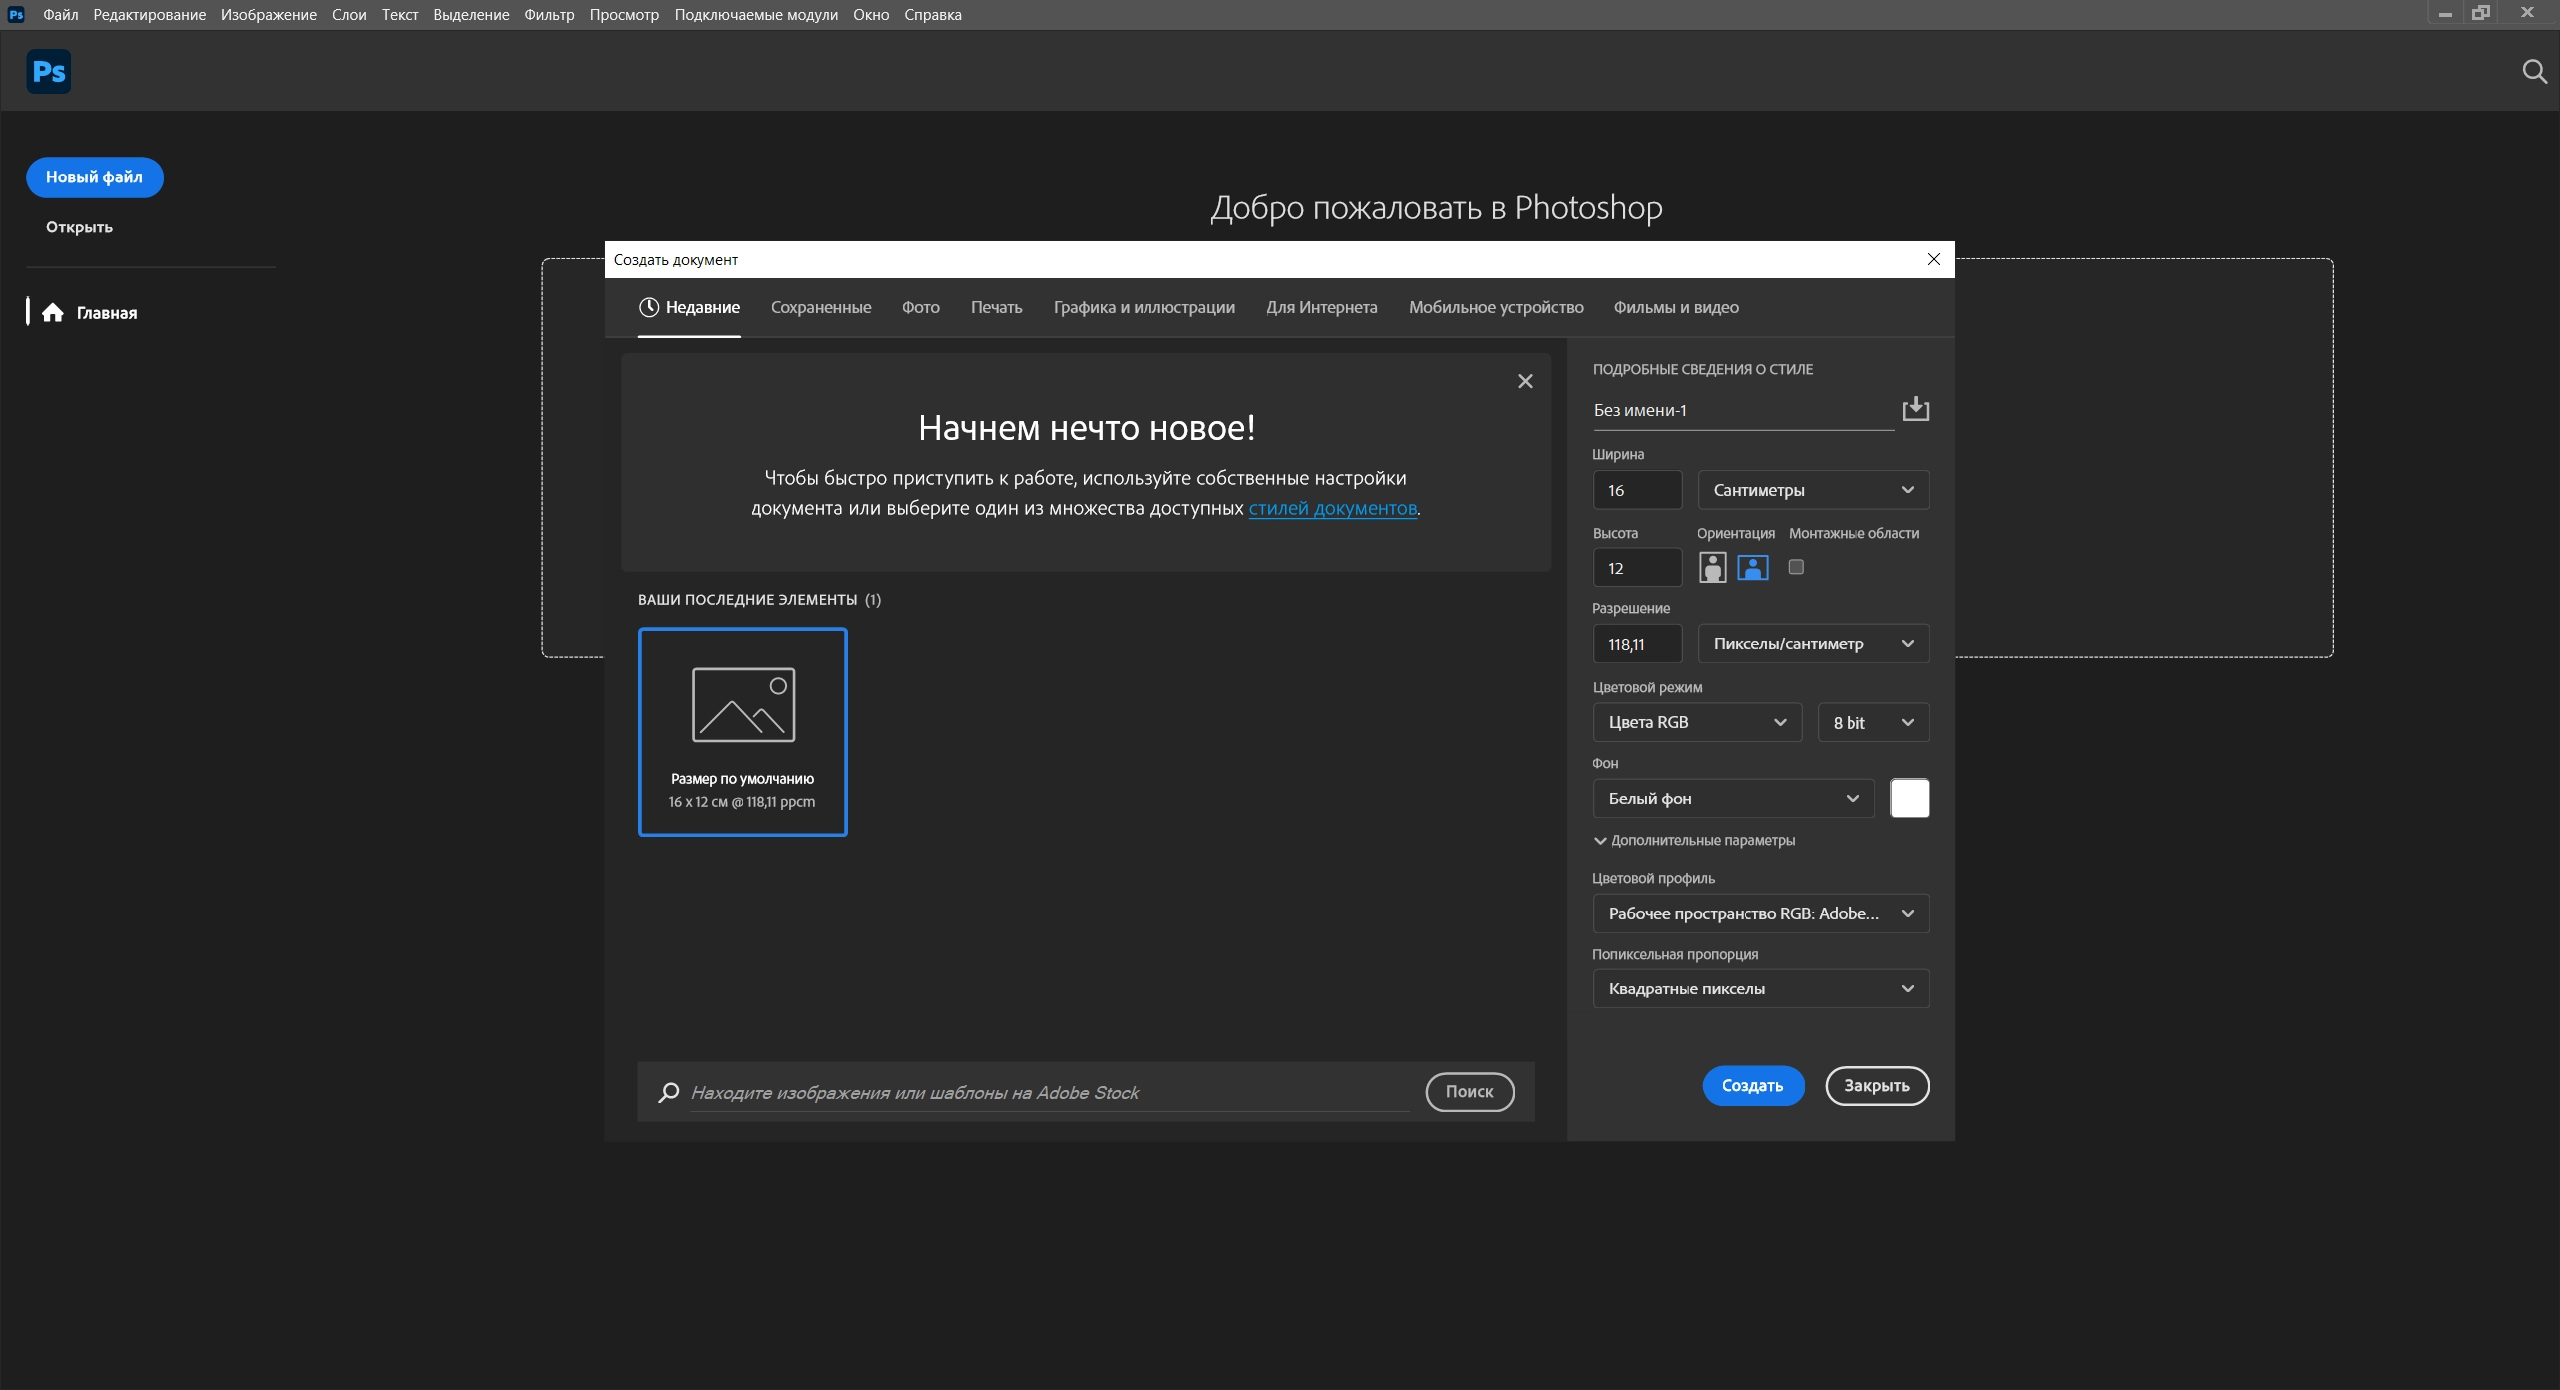Viewport: 2560px width, 1390px height.
Task: Switch to Мобильное устройство tab
Action: [1496, 307]
